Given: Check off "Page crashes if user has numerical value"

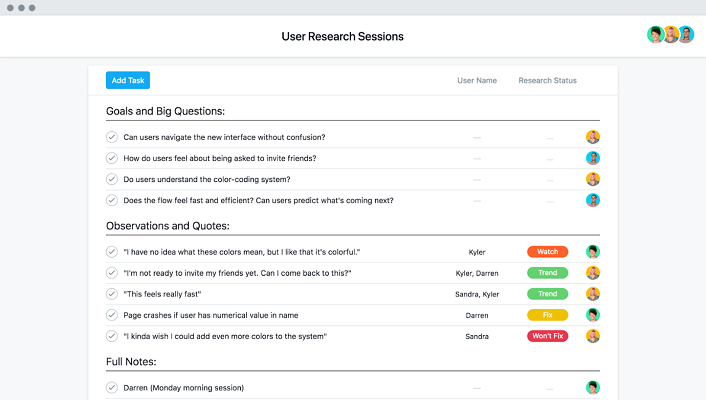Looking at the screenshot, I should (112, 315).
